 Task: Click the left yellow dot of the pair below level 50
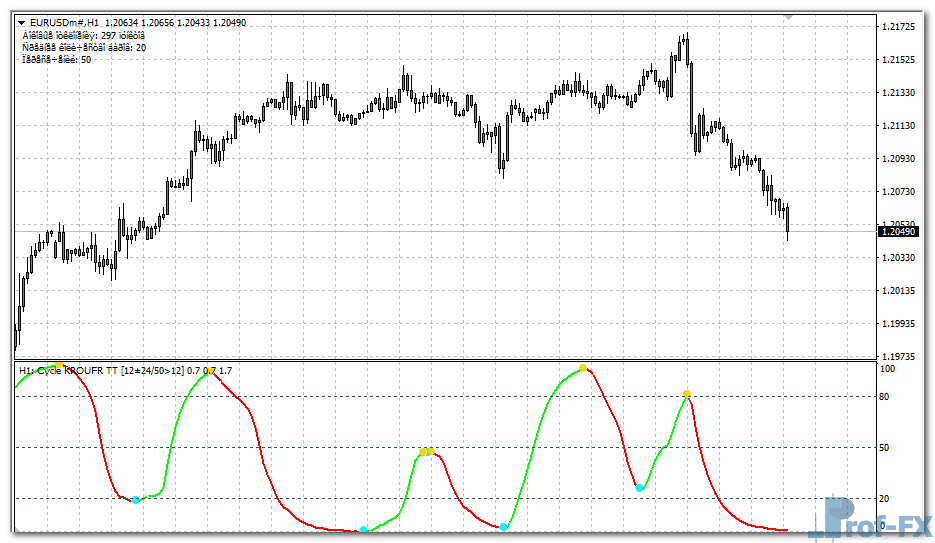click(x=423, y=452)
